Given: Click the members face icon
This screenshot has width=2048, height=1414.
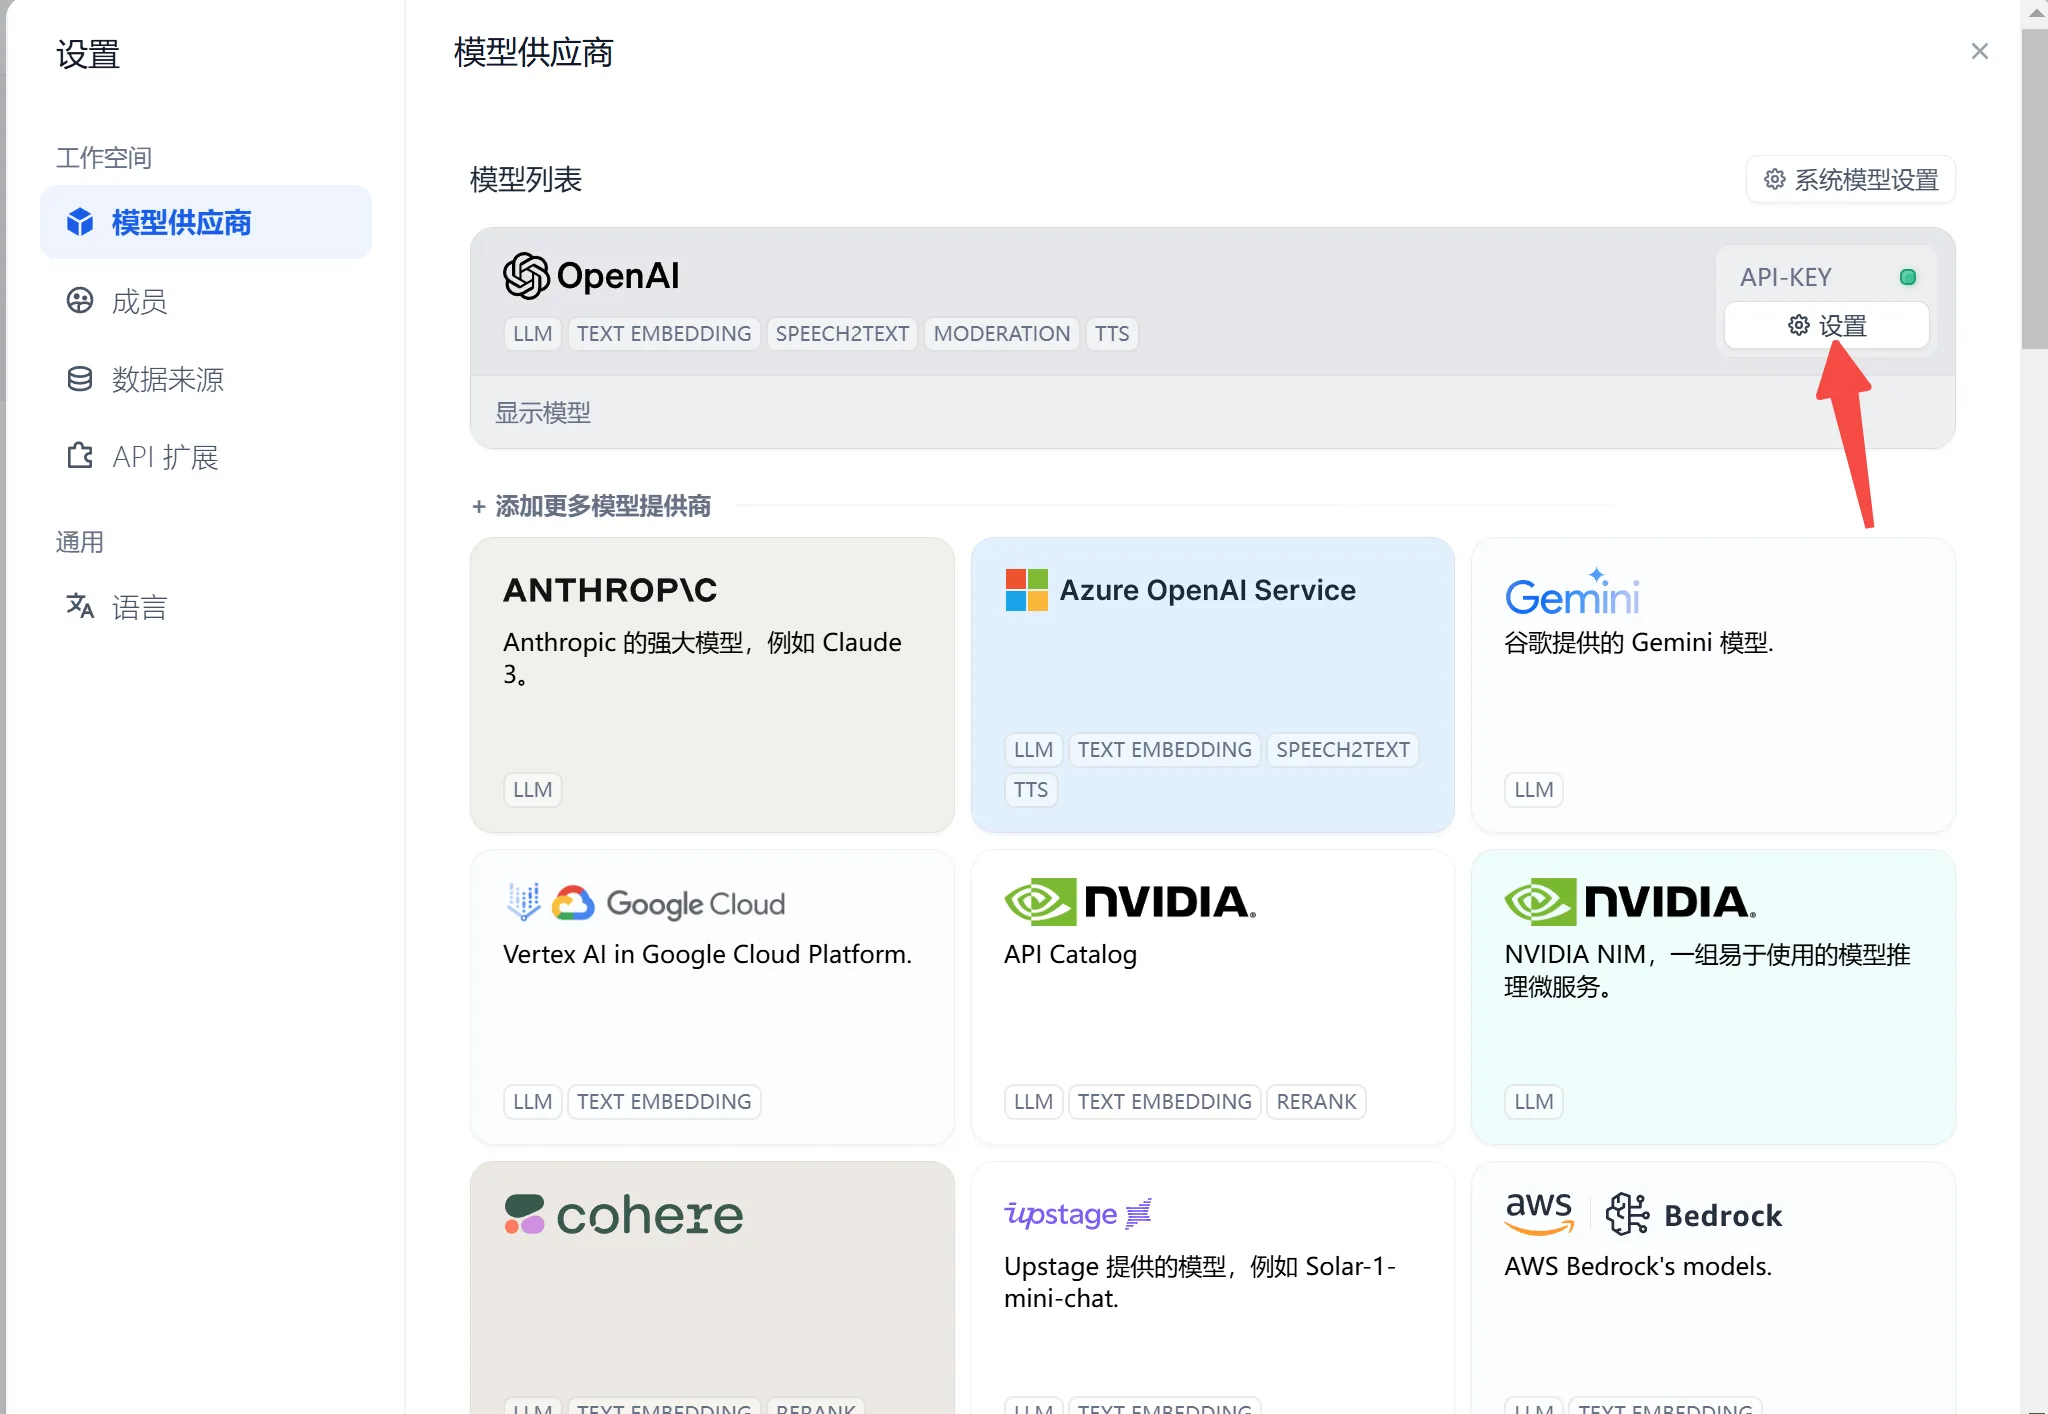Looking at the screenshot, I should click(x=80, y=300).
